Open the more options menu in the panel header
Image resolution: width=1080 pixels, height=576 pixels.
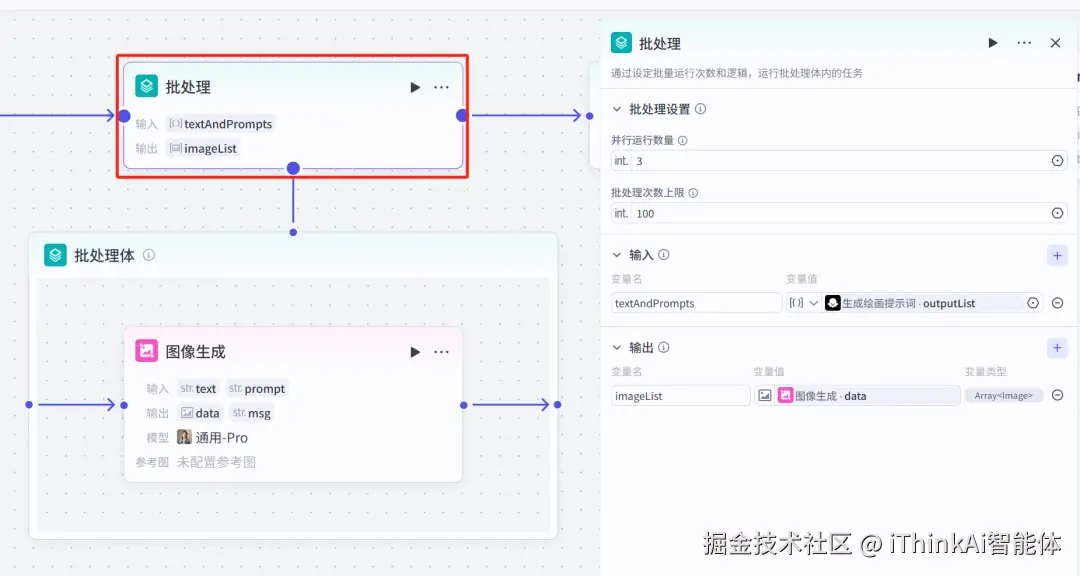click(1024, 43)
